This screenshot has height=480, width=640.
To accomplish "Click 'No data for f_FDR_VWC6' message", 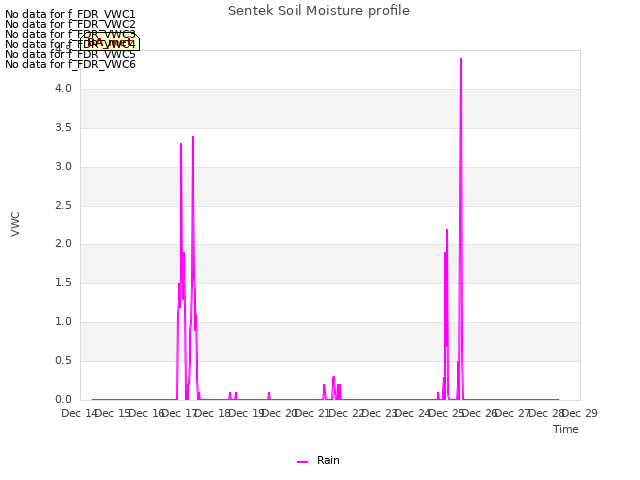I will (x=70, y=64).
